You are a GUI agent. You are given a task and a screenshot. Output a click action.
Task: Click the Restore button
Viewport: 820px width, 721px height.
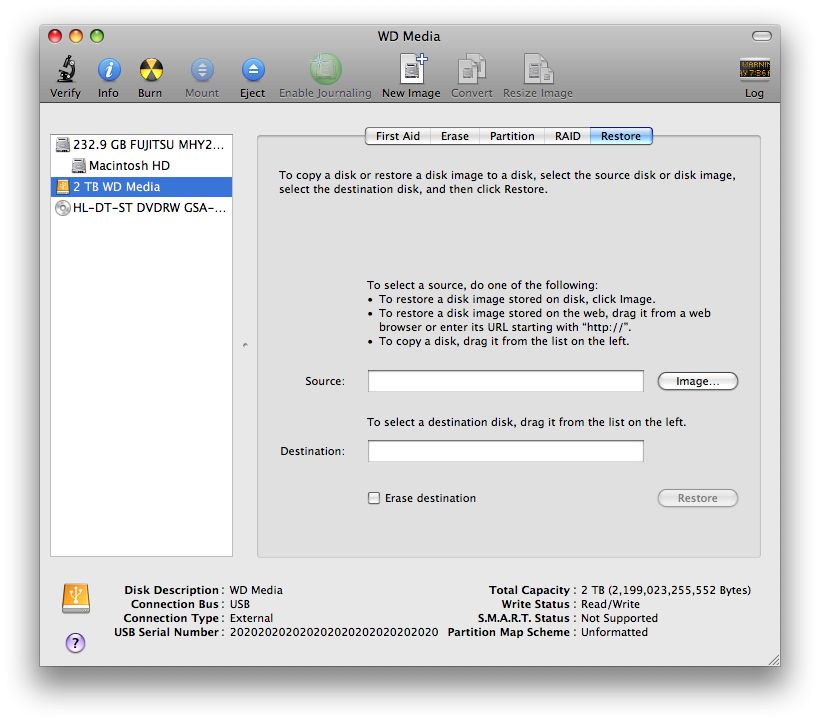[697, 498]
